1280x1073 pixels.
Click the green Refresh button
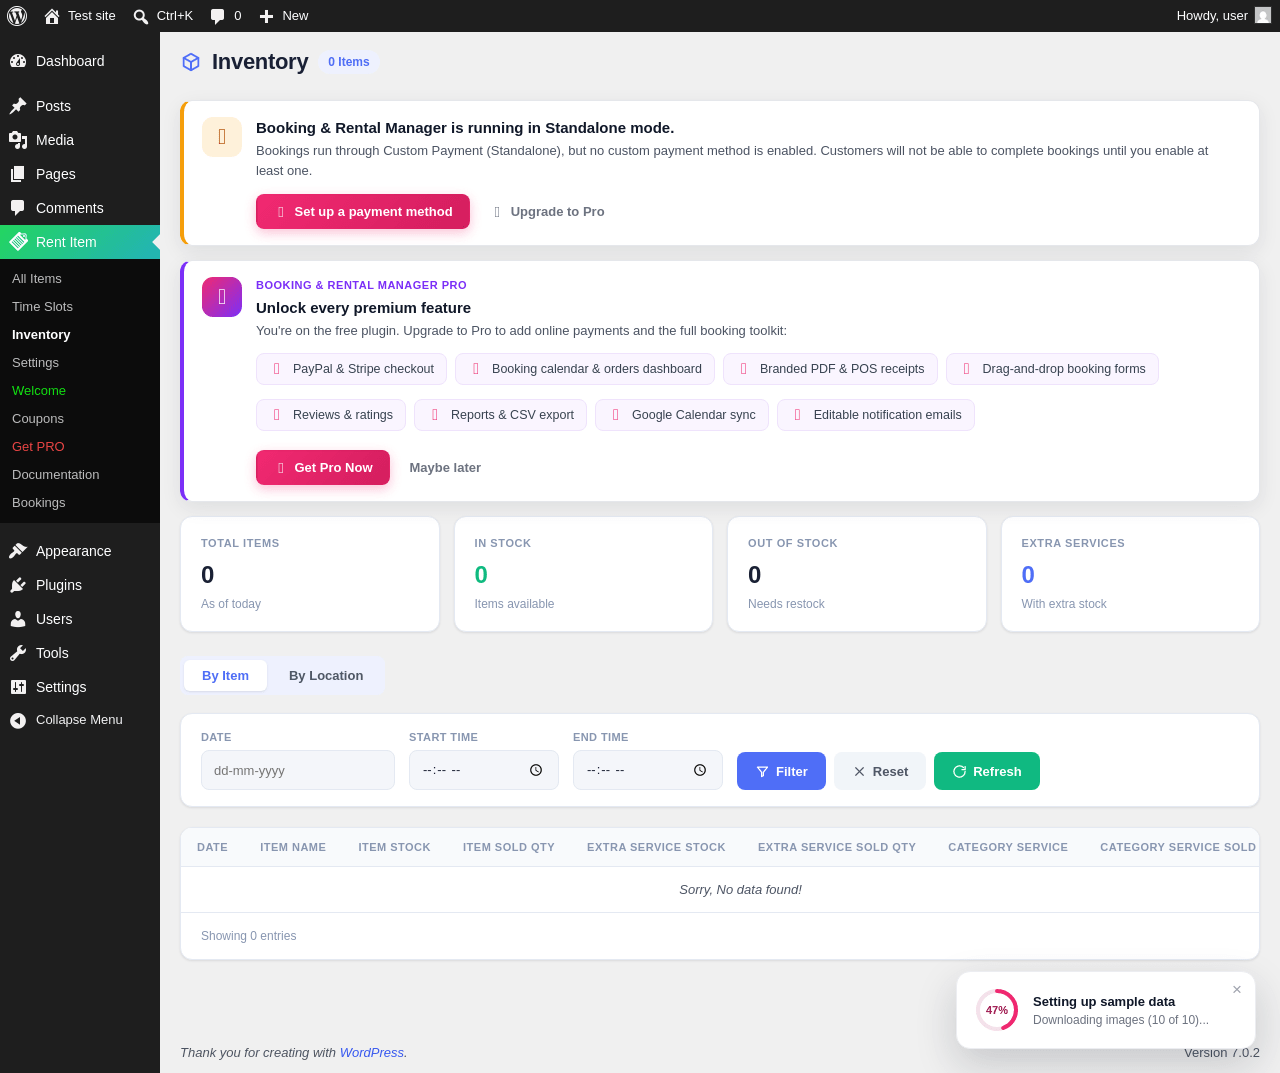point(987,771)
